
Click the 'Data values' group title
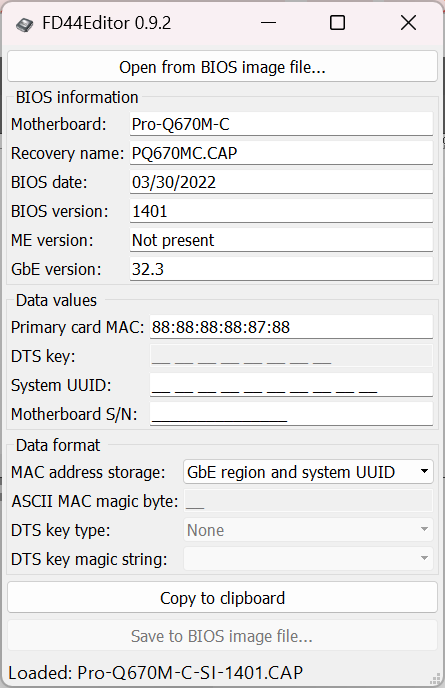click(56, 301)
